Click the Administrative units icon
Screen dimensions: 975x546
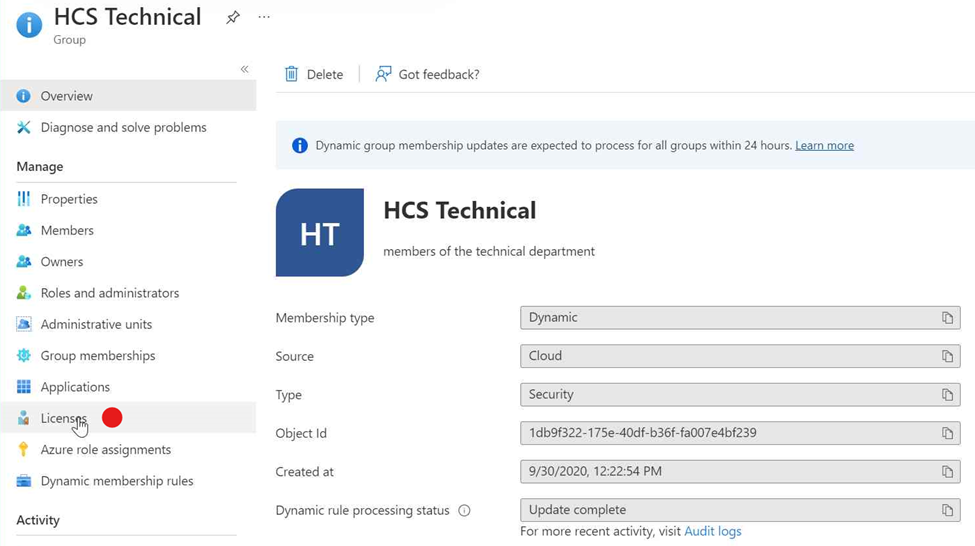tap(24, 325)
